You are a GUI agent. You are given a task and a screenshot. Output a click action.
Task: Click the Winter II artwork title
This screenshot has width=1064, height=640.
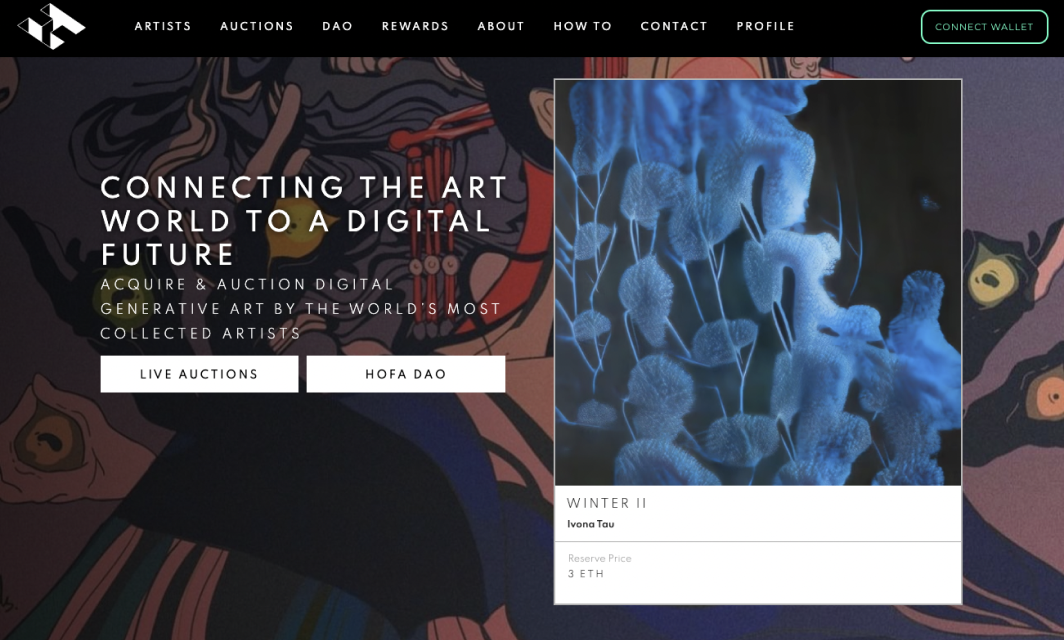click(607, 503)
